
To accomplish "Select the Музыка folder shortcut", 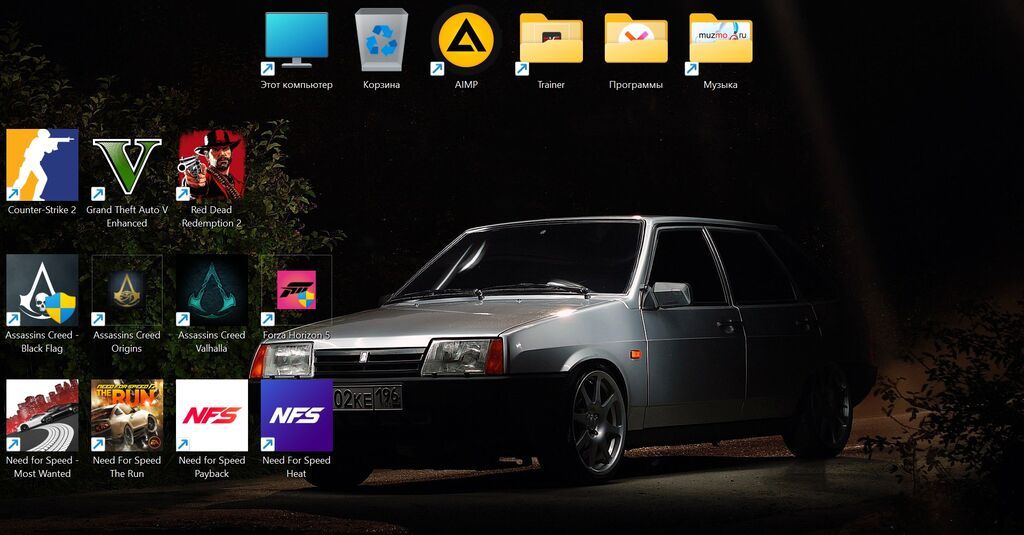I will click(721, 41).
